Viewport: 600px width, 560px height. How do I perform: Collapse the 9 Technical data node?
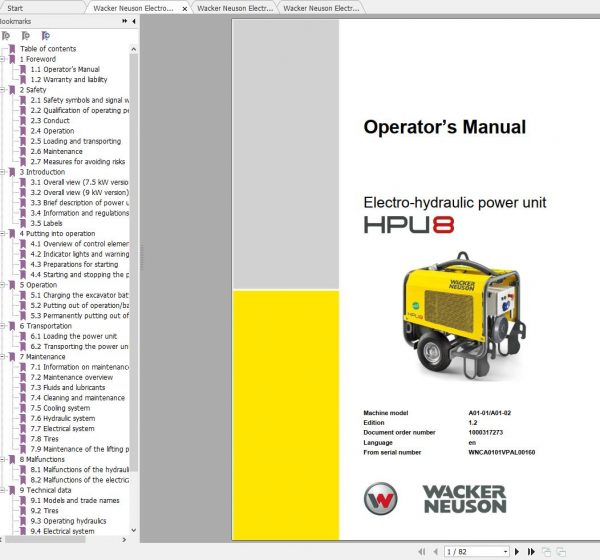click(2, 490)
